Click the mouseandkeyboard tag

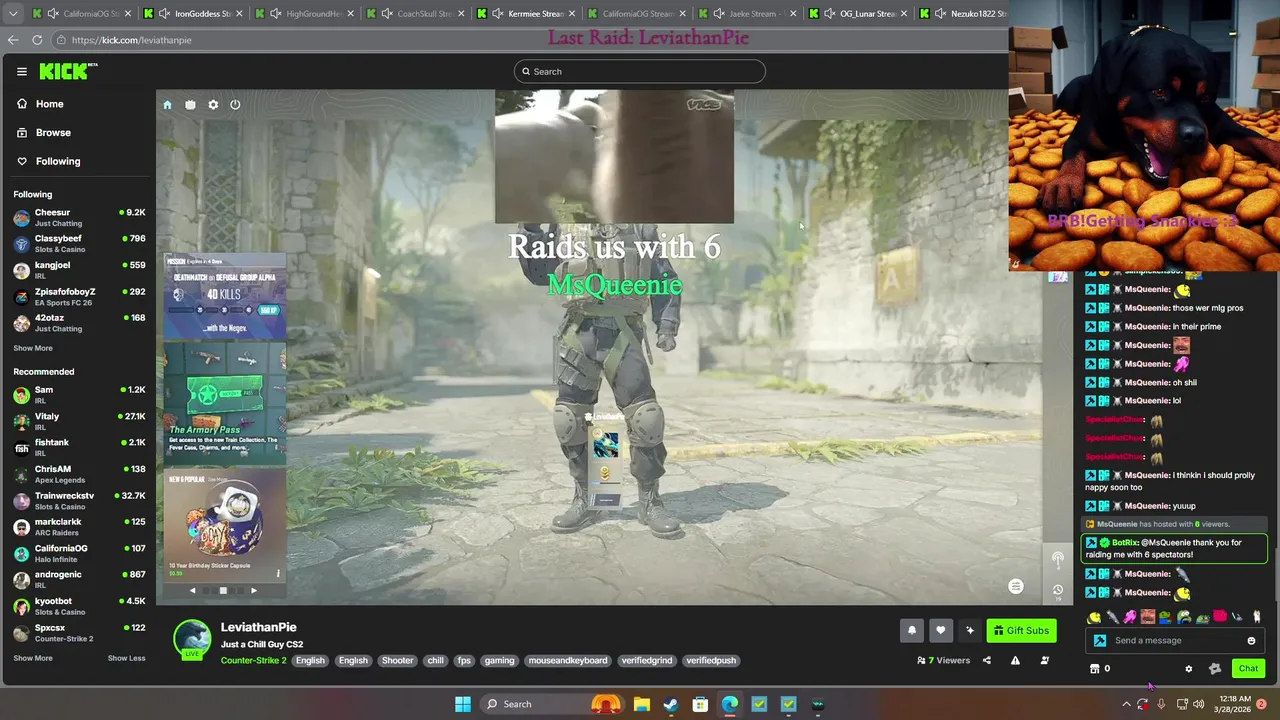point(568,660)
